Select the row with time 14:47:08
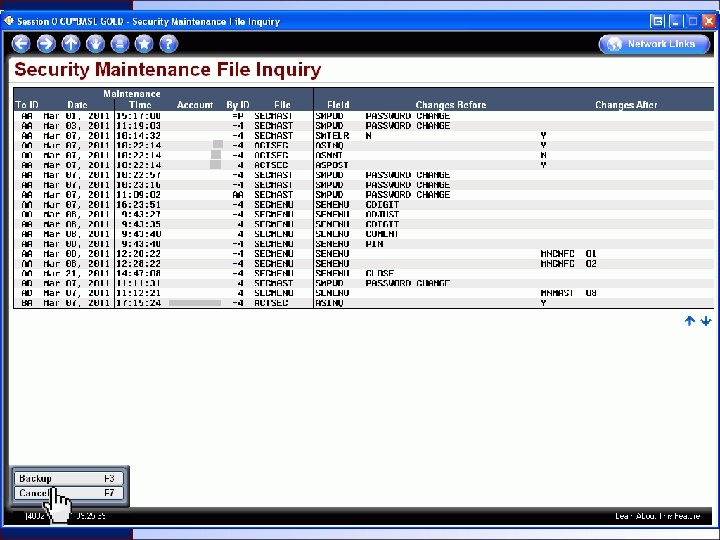Image resolution: width=720 pixels, height=540 pixels. click(x=364, y=273)
